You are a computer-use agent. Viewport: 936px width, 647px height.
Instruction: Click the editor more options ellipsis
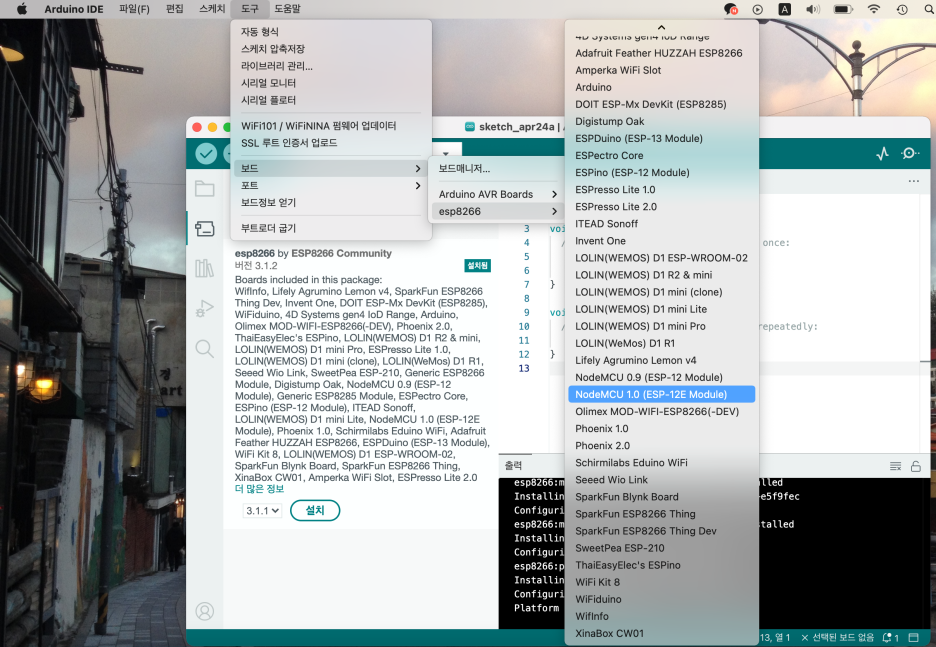point(914,181)
